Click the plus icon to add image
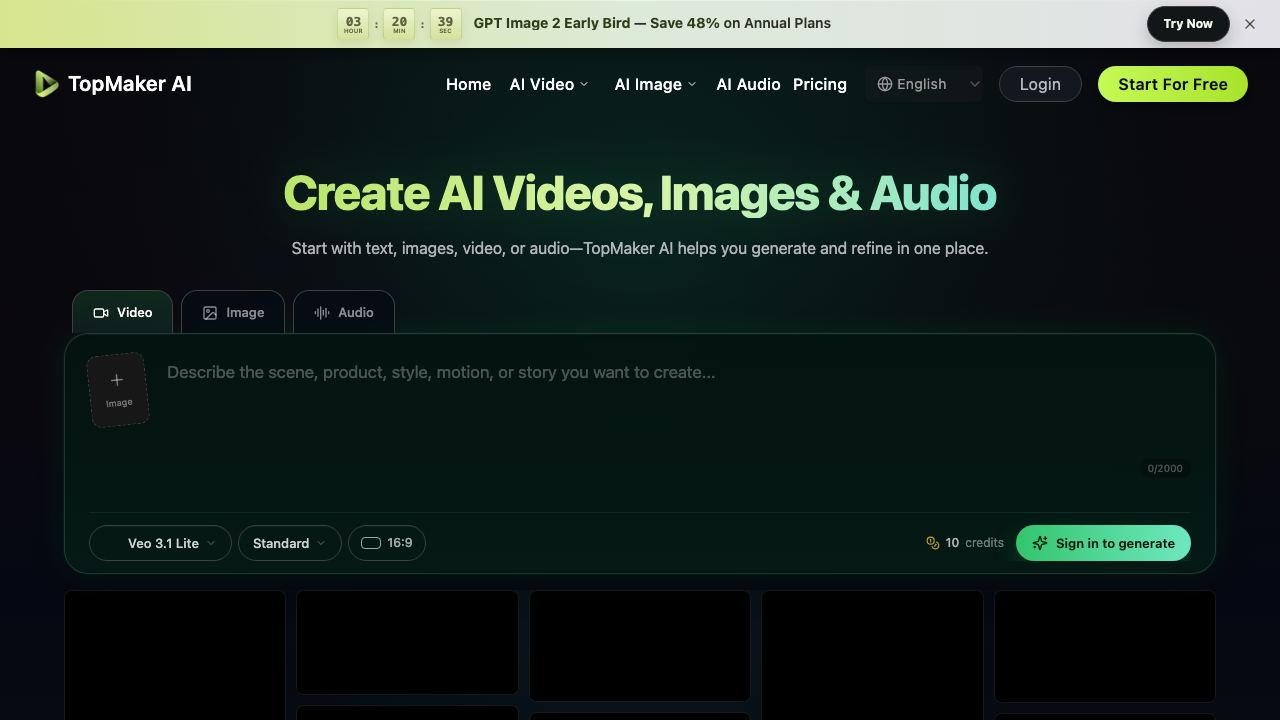Screen dimensions: 1280x720 (117, 380)
